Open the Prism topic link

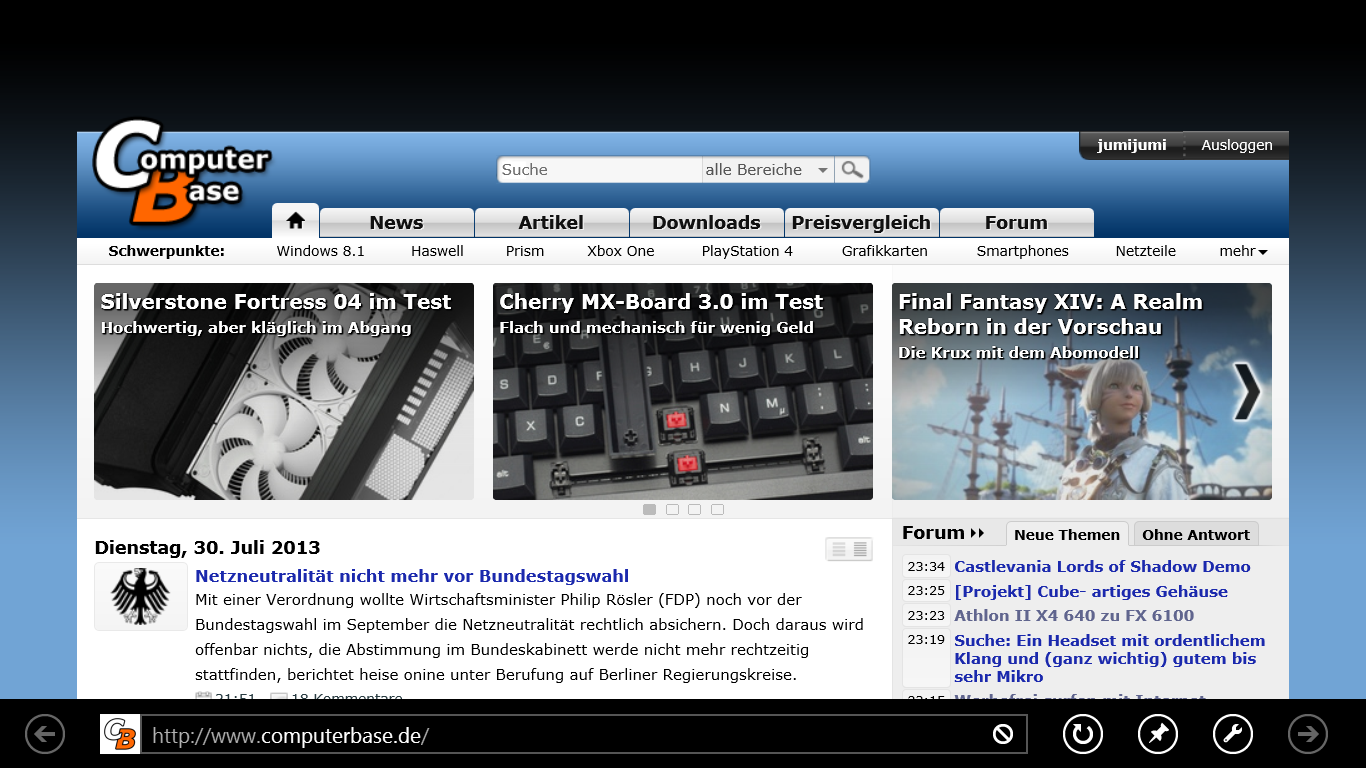[525, 251]
